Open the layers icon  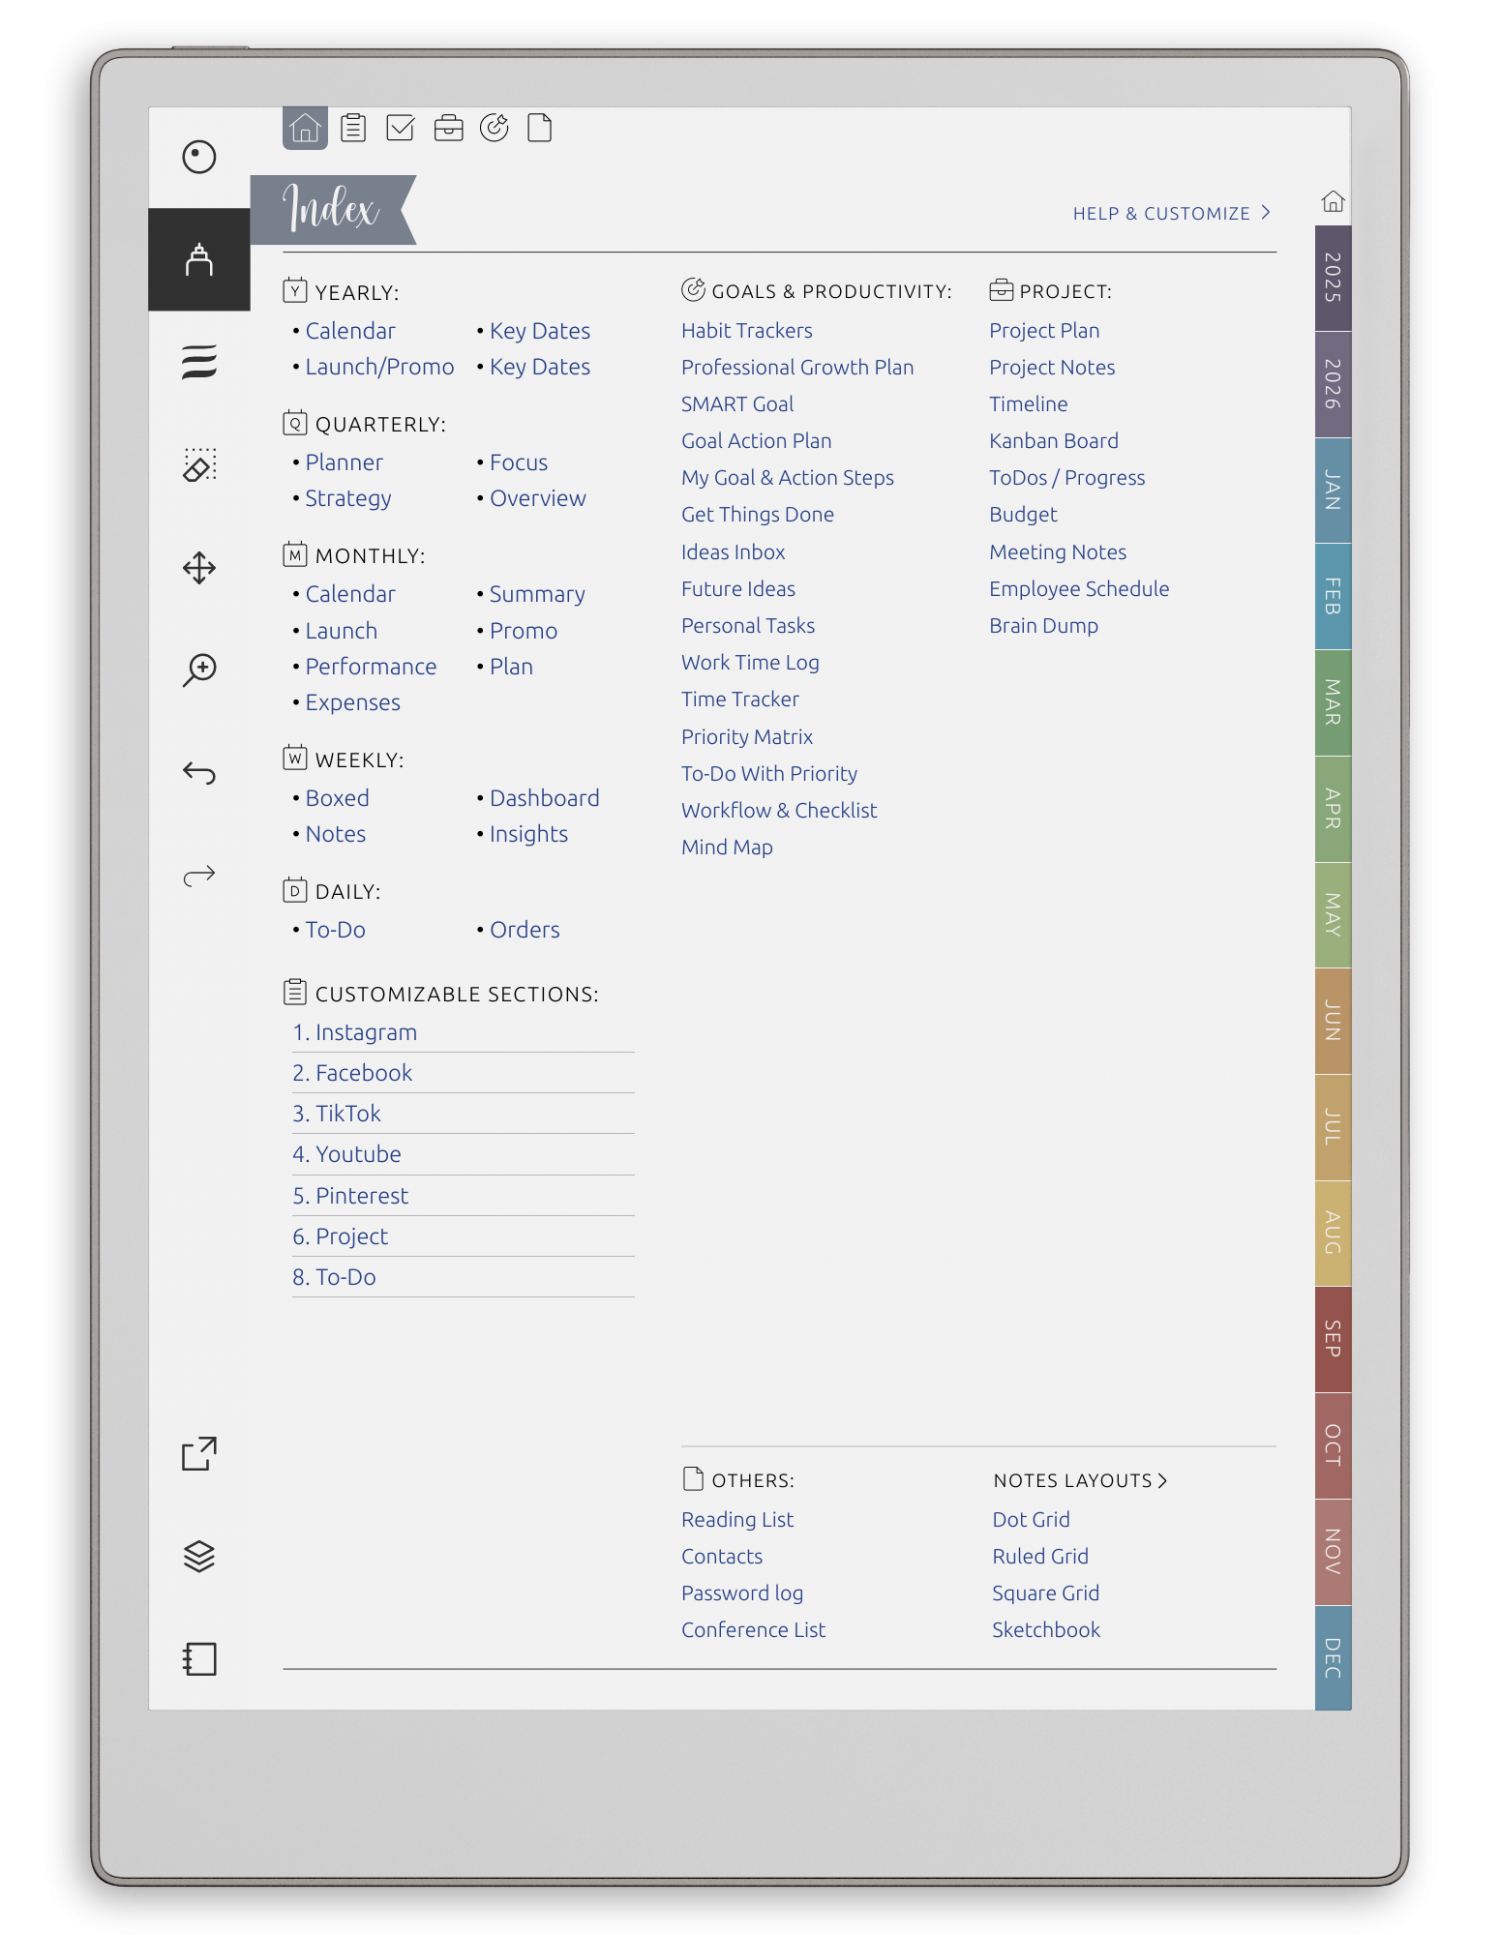click(x=199, y=1556)
